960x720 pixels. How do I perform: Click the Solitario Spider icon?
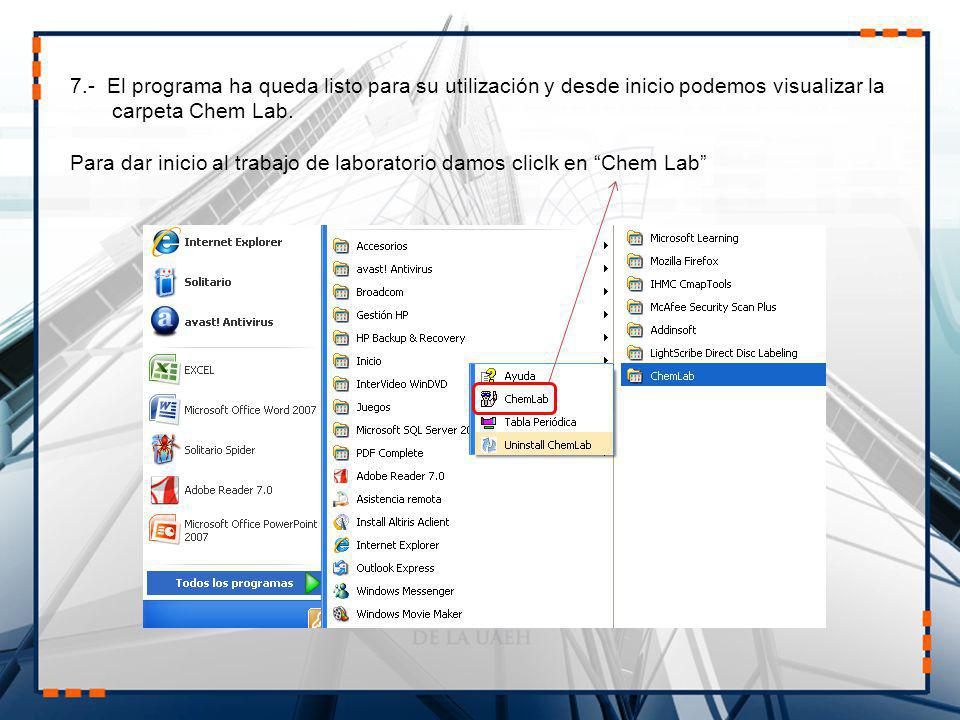click(x=164, y=449)
